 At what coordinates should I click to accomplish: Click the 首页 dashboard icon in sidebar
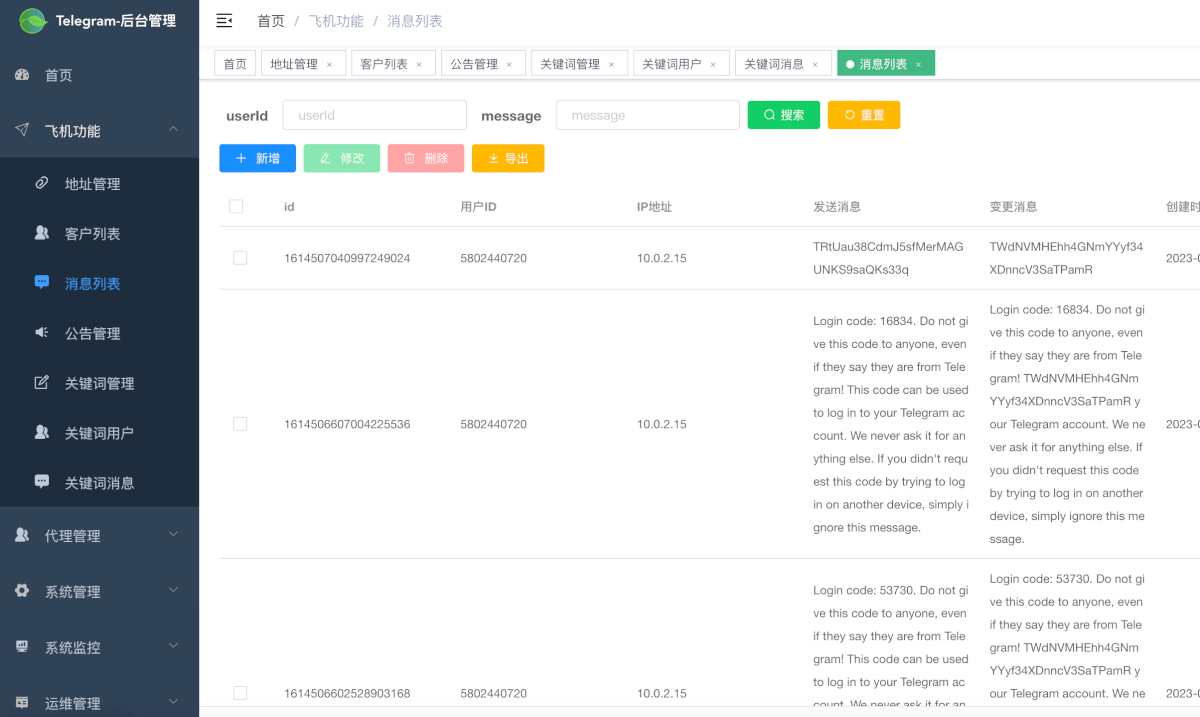(22, 75)
